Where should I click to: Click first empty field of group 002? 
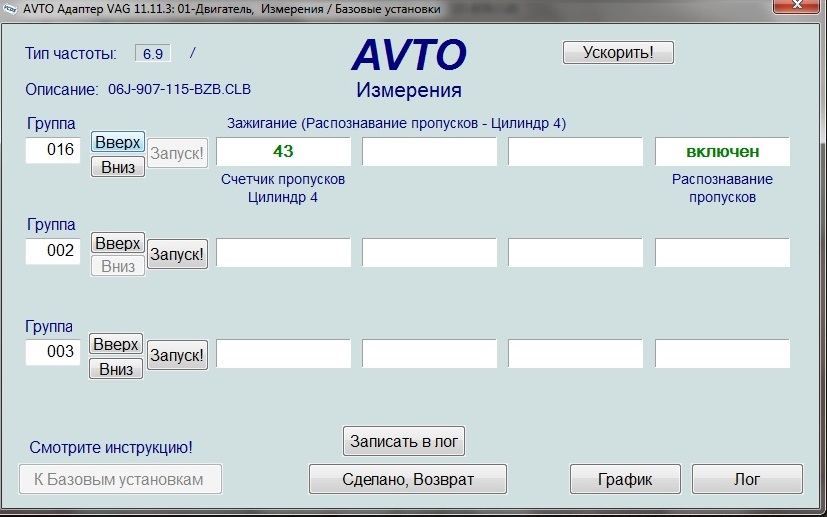pos(283,253)
